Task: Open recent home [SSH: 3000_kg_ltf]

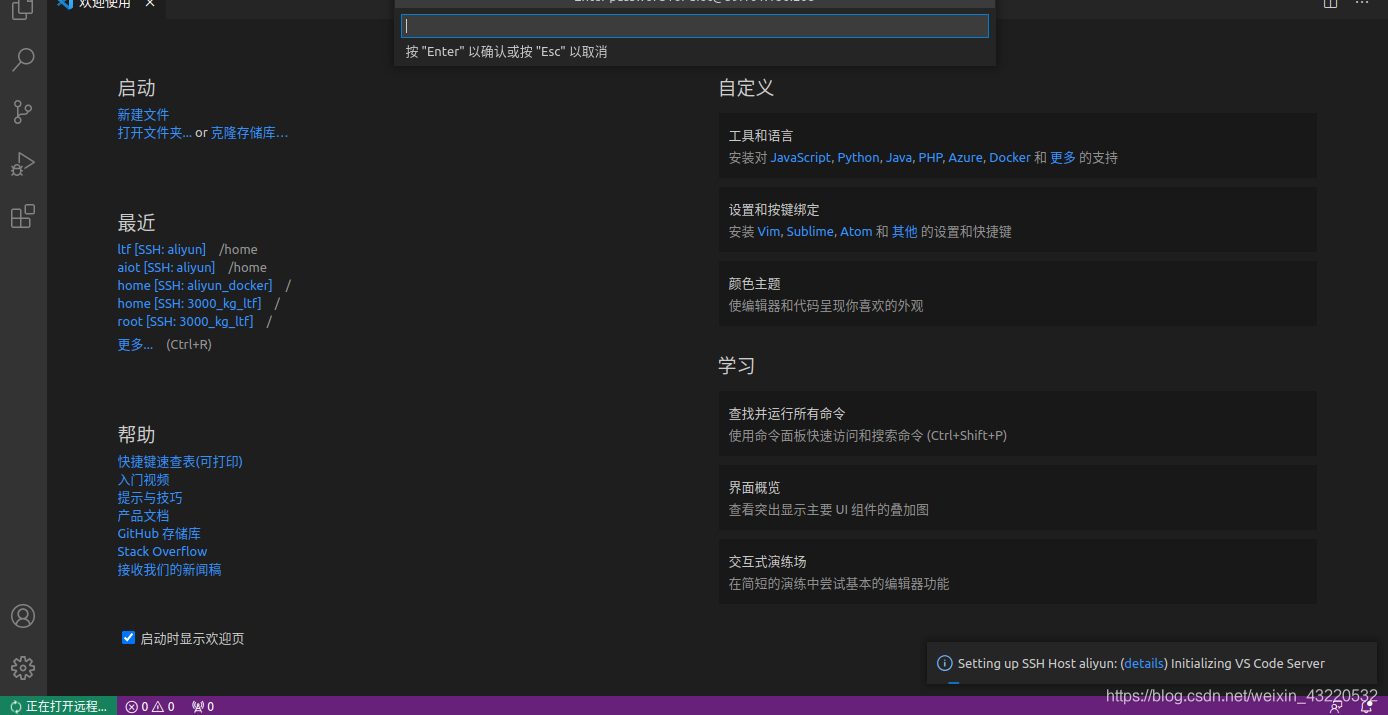Action: pyautogui.click(x=189, y=304)
